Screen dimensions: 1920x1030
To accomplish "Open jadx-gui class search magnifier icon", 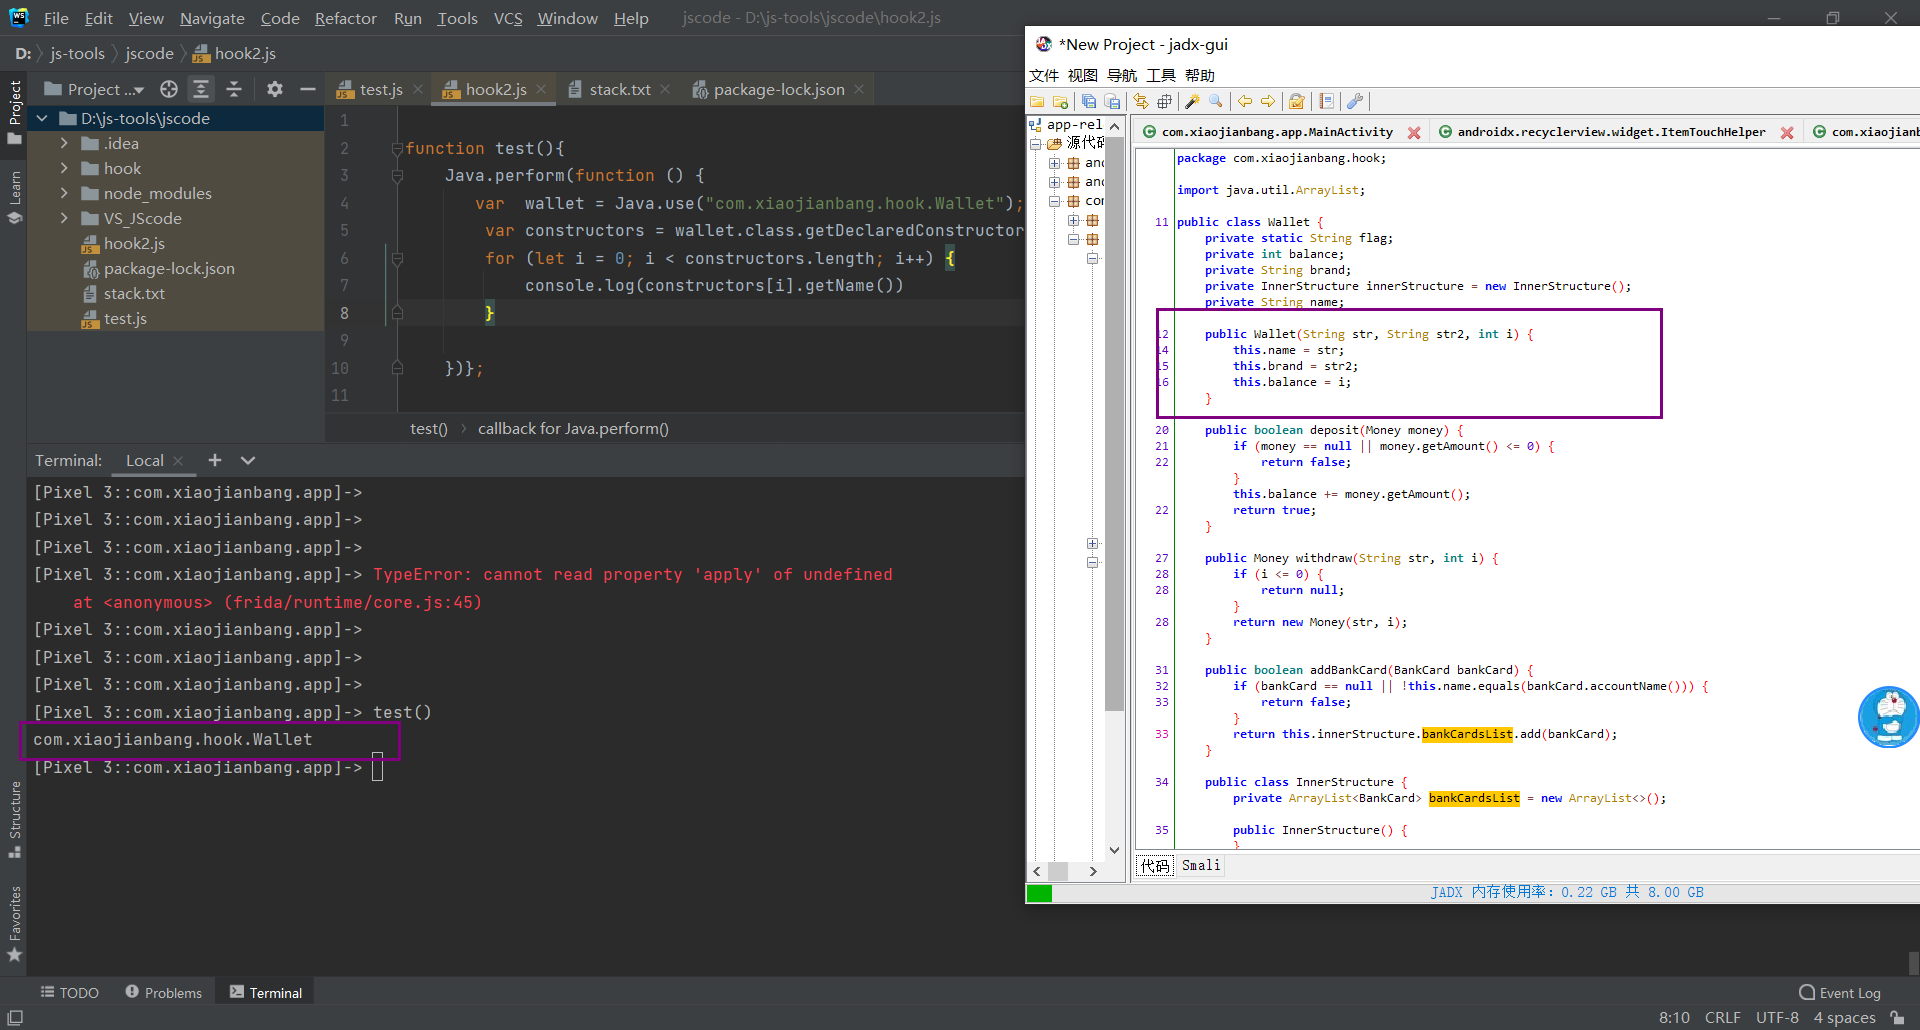I will click(1216, 101).
